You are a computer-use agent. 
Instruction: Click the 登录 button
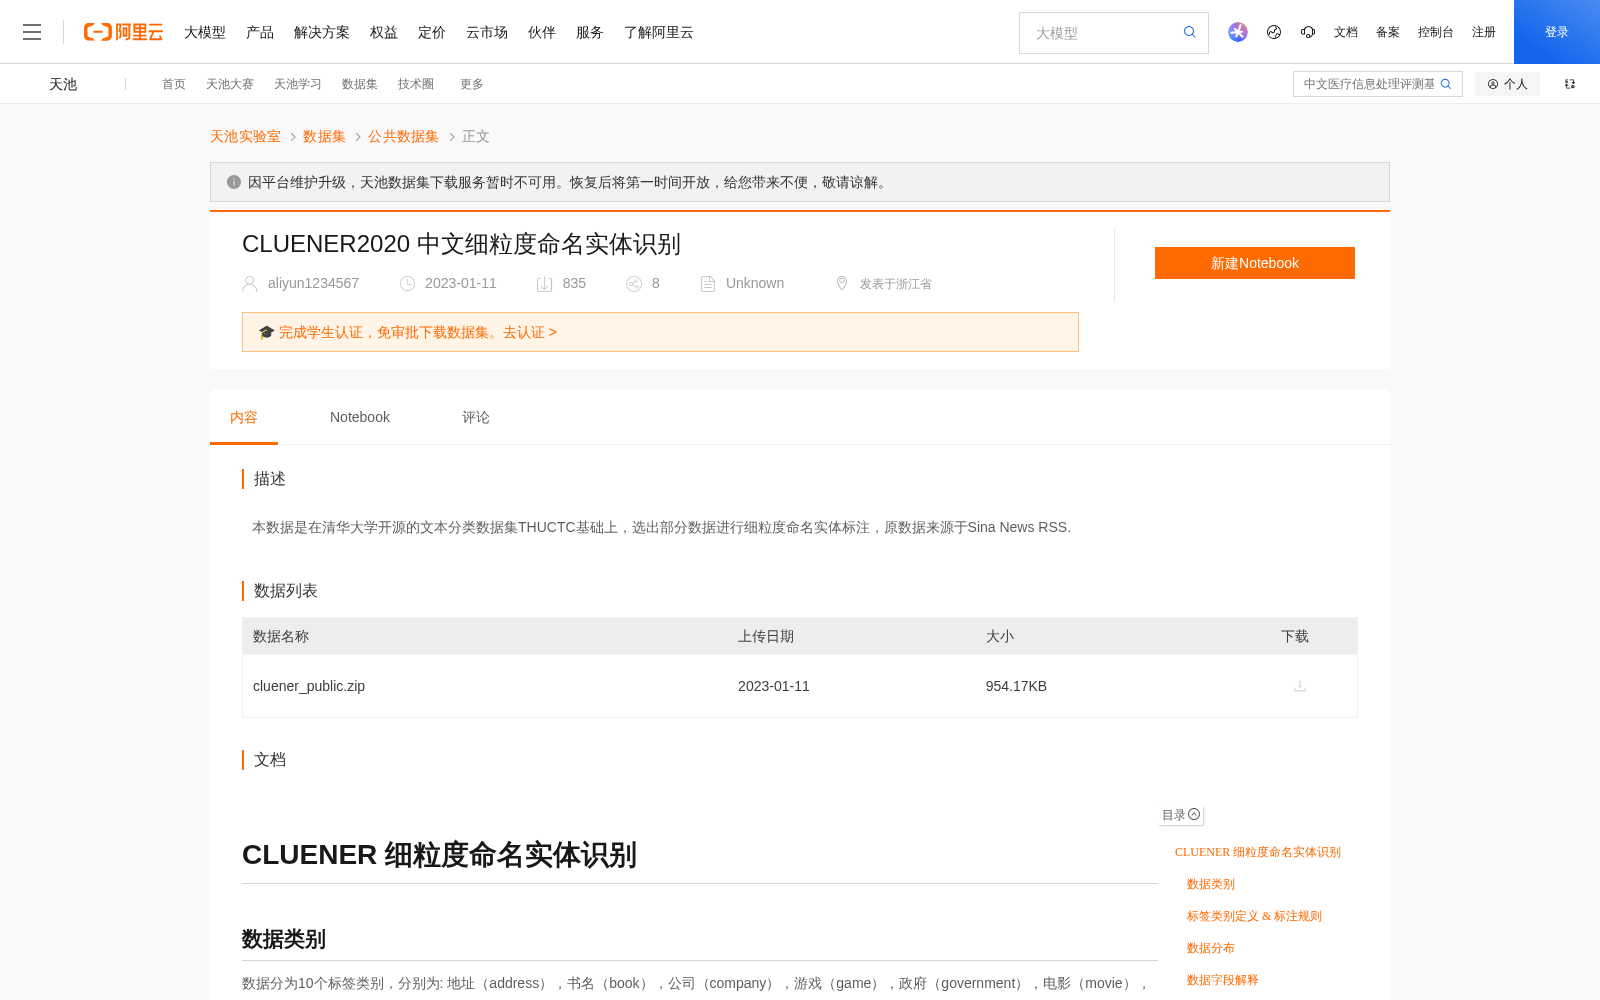pos(1557,32)
